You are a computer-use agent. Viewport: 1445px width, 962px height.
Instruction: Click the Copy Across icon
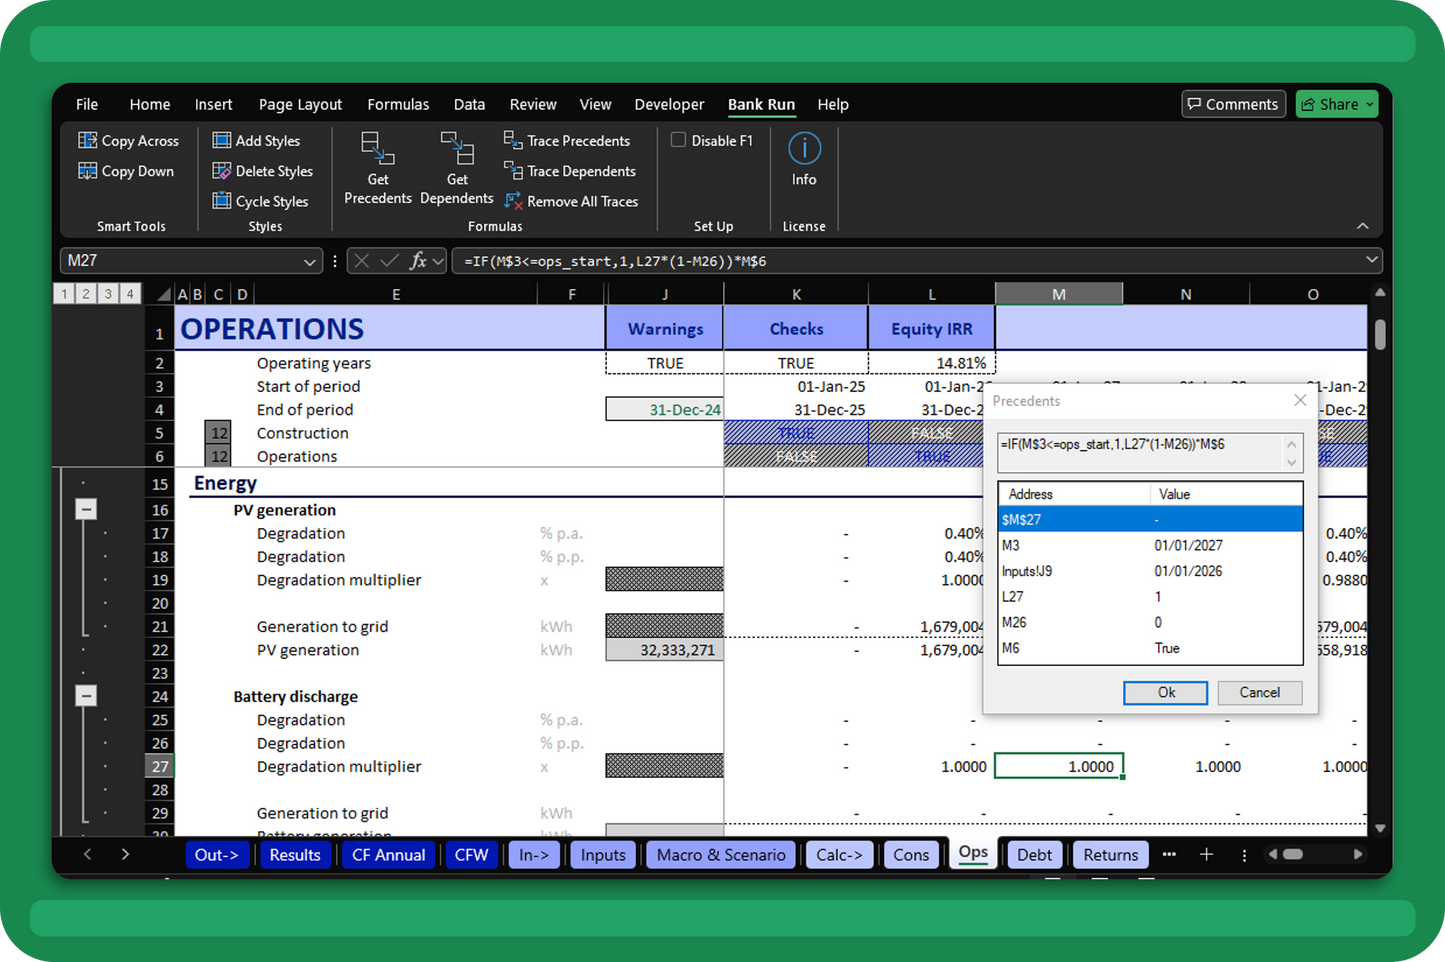tap(88, 141)
